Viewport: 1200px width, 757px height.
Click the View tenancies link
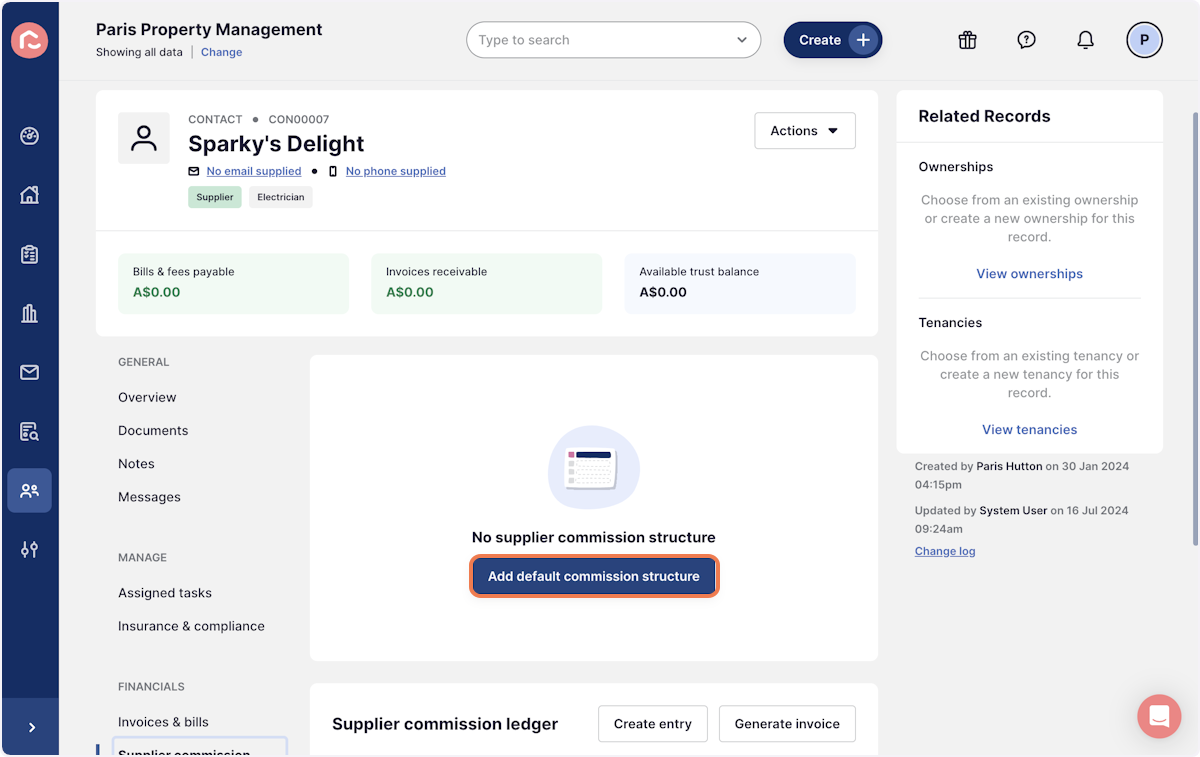pyautogui.click(x=1029, y=429)
